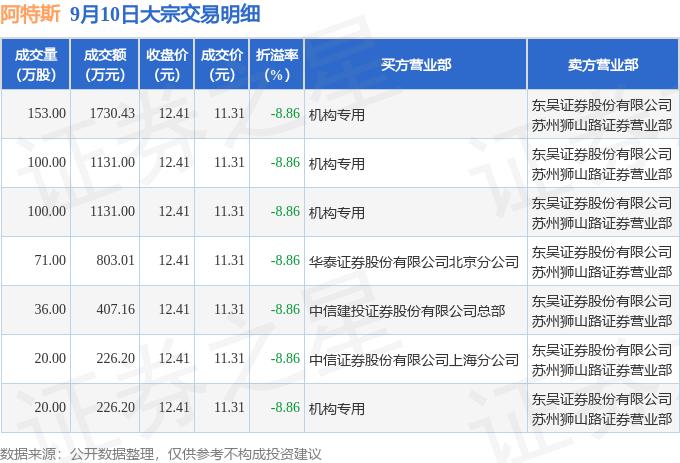Click seller 东吴证券 cell in 华泰证券 row
The height and width of the screenshot is (463, 680).
602,262
